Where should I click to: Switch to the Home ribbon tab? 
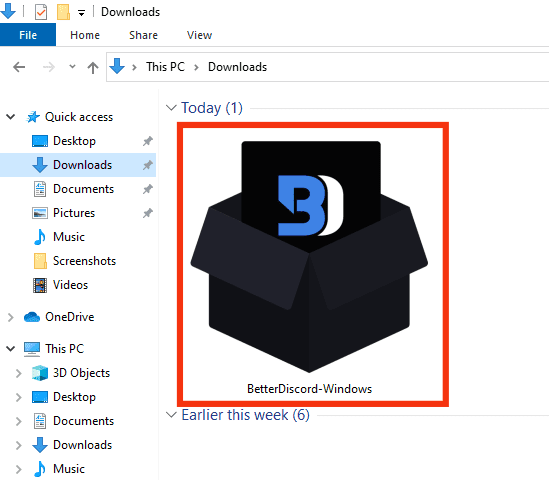pyautogui.click(x=85, y=35)
